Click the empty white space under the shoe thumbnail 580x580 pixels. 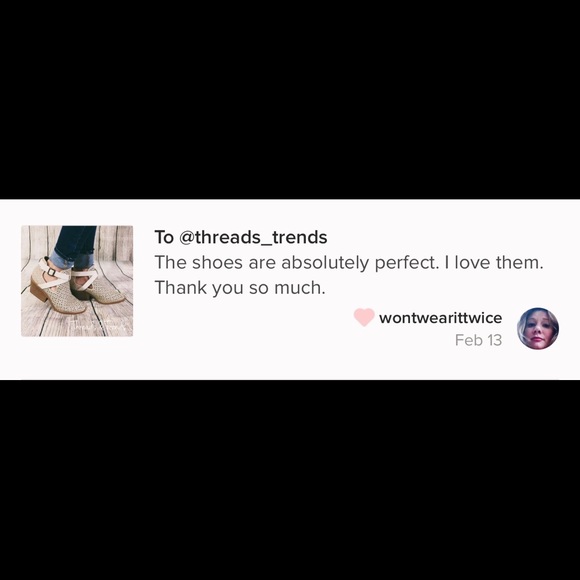pyautogui.click(x=77, y=358)
